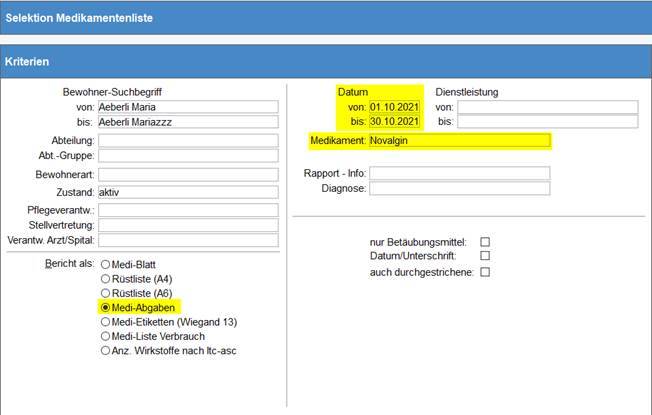Click into the Bewohnerart field

(188, 175)
